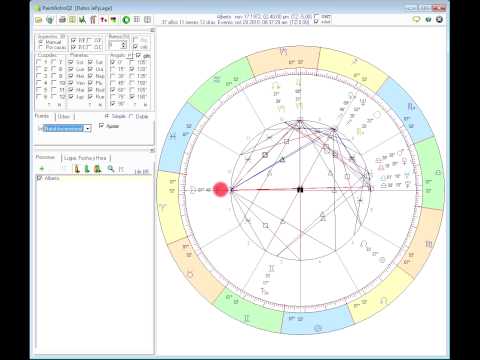Click the single brown person icon
This screenshot has height=360, width=480.
77,169
